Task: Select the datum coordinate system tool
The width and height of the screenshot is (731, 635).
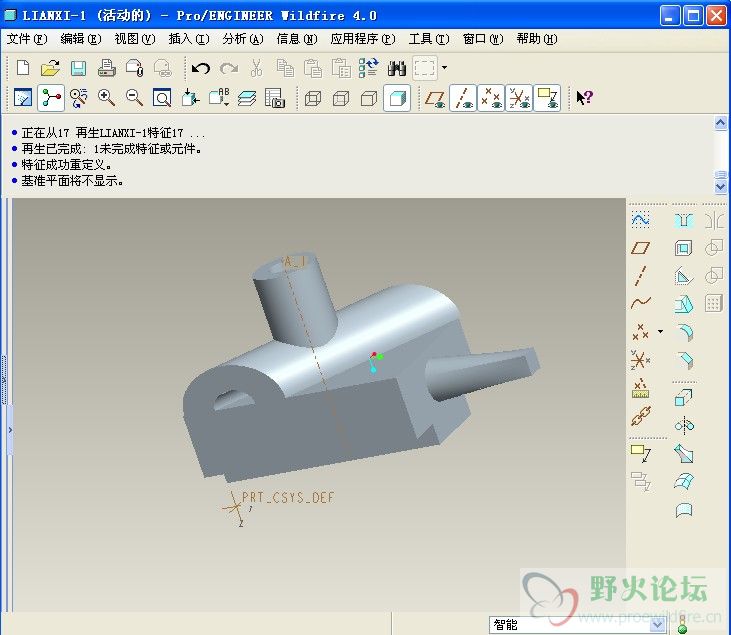Action: pos(641,359)
